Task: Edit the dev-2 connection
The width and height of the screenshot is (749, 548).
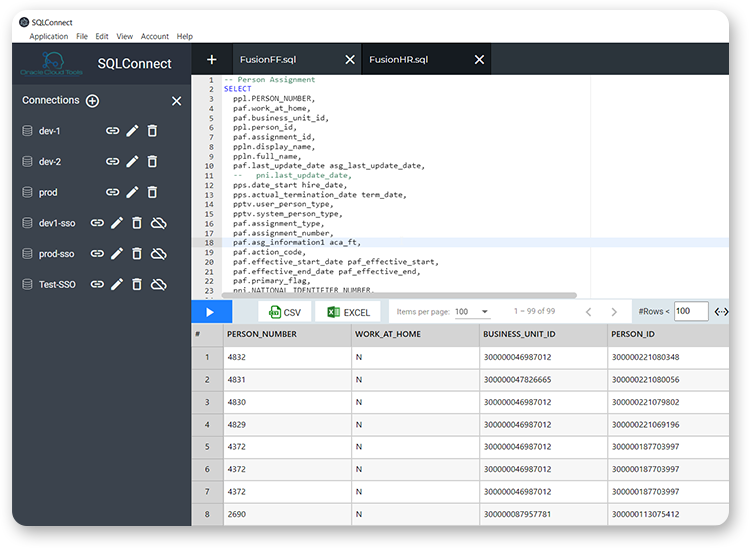Action: (x=132, y=161)
